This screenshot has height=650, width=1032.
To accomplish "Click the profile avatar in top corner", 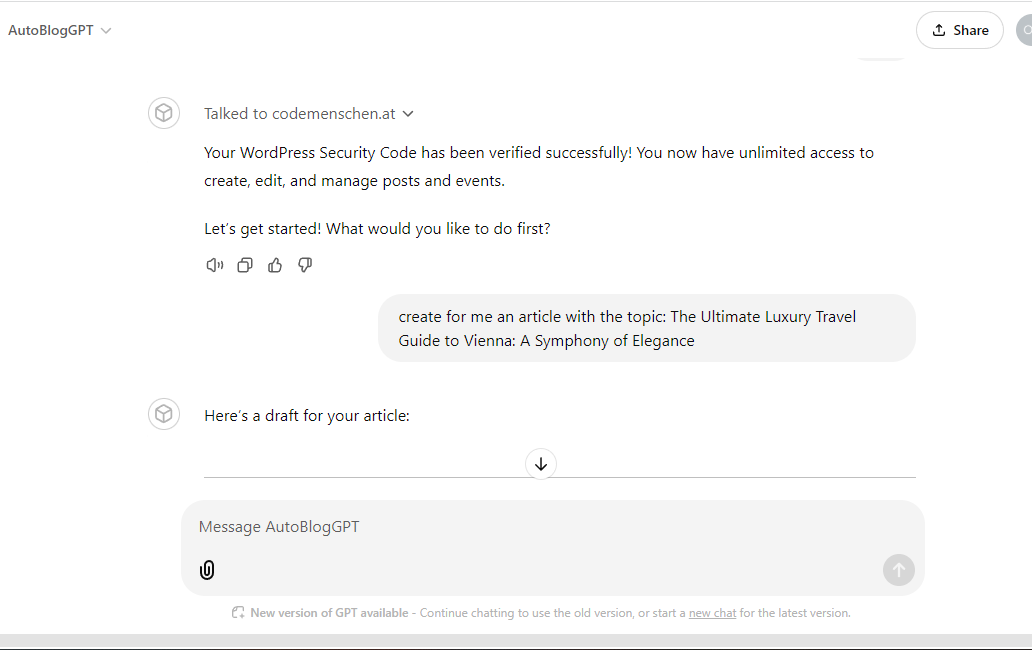I will pos(1025,30).
